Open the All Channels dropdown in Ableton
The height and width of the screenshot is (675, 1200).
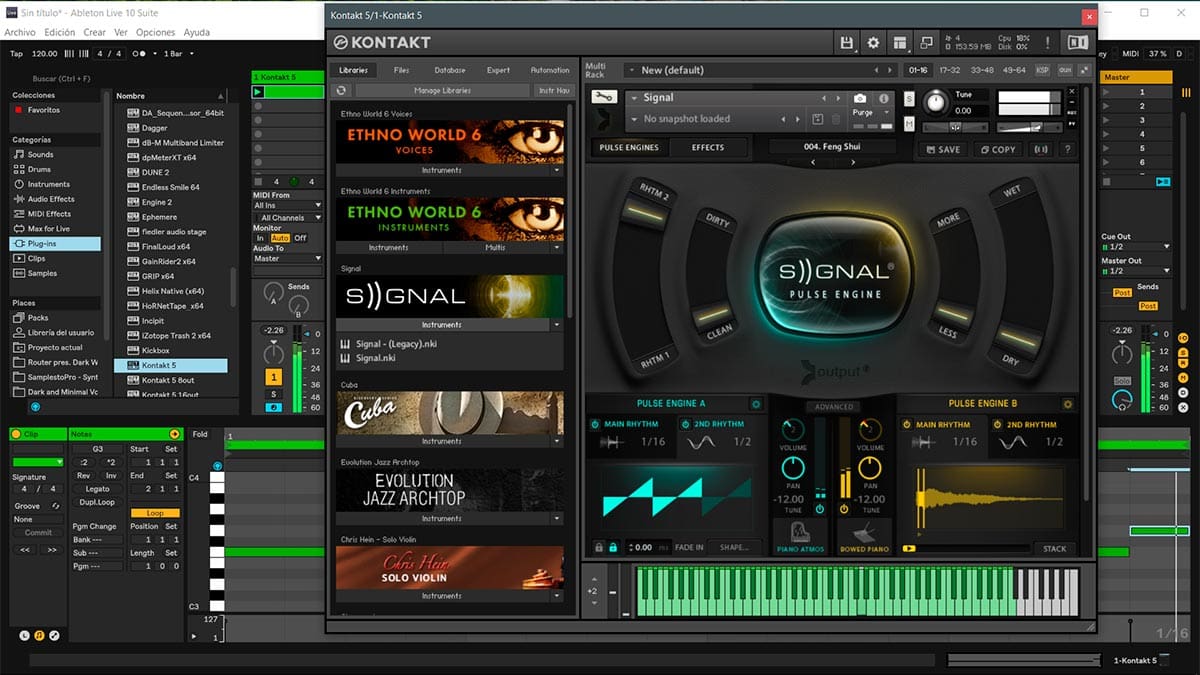tap(288, 217)
